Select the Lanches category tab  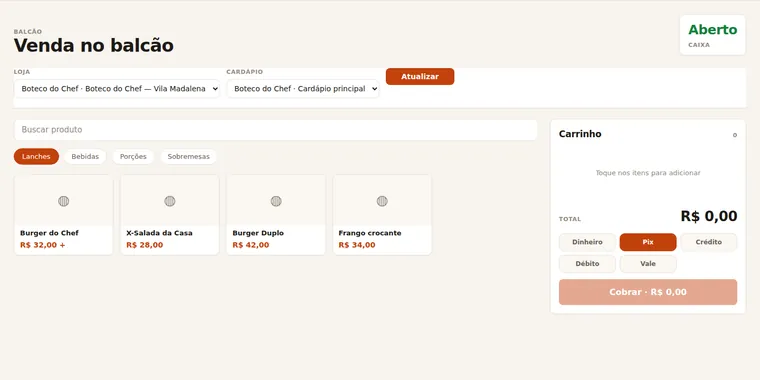pyautogui.click(x=36, y=157)
